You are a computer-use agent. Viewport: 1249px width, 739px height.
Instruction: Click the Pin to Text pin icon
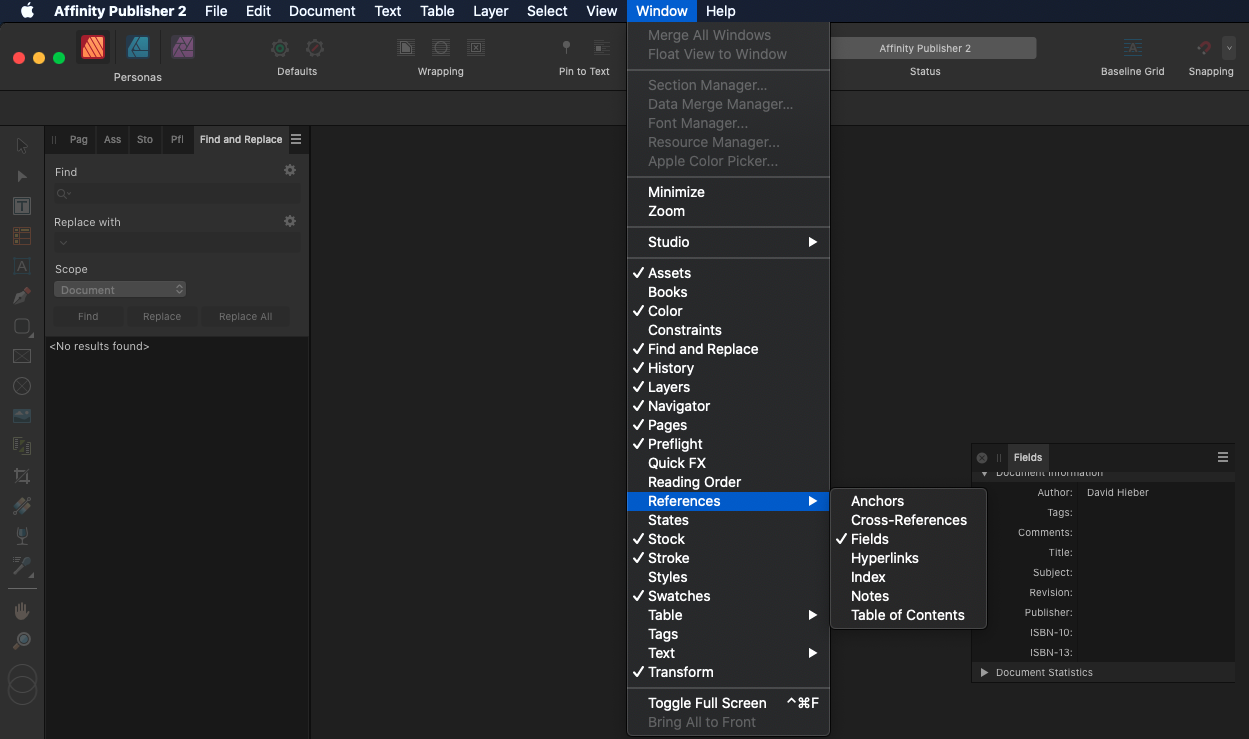click(566, 48)
